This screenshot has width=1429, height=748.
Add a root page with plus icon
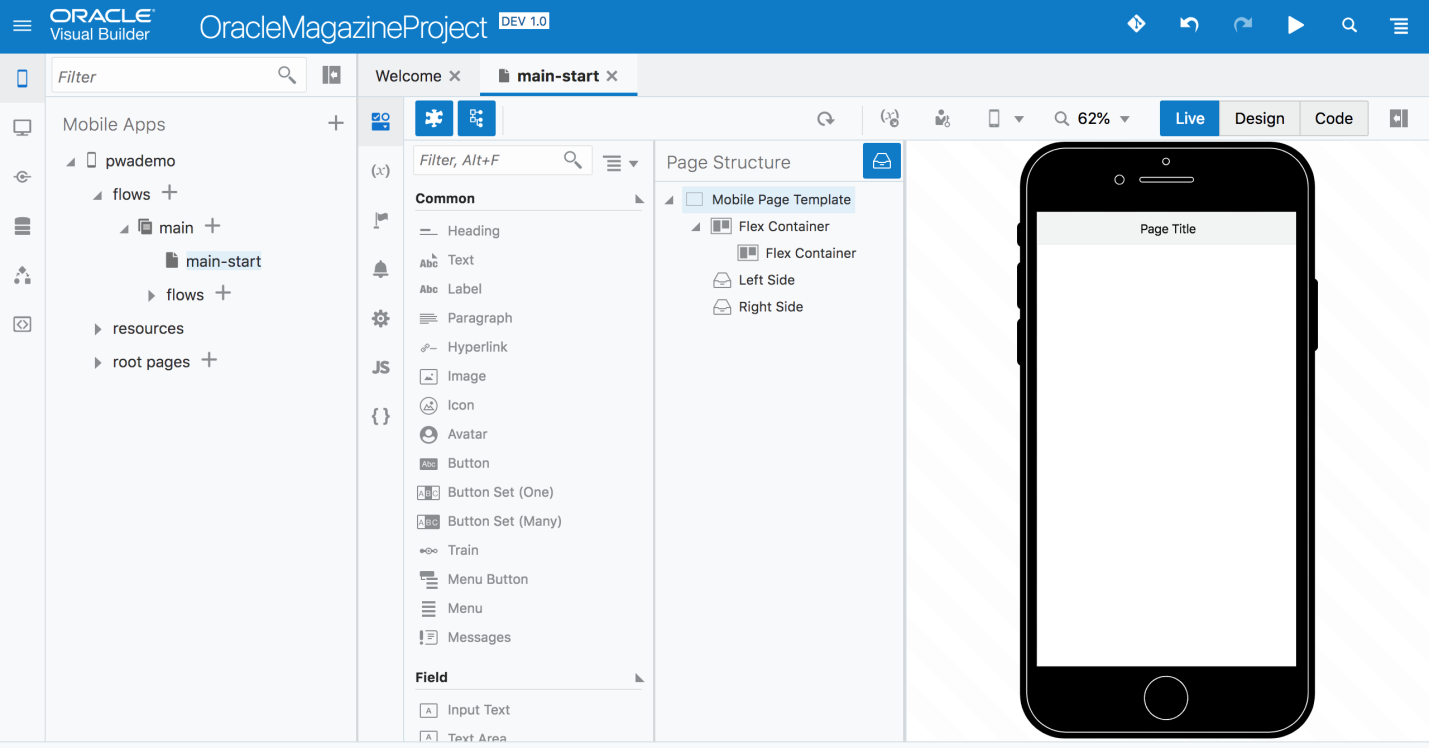click(209, 360)
